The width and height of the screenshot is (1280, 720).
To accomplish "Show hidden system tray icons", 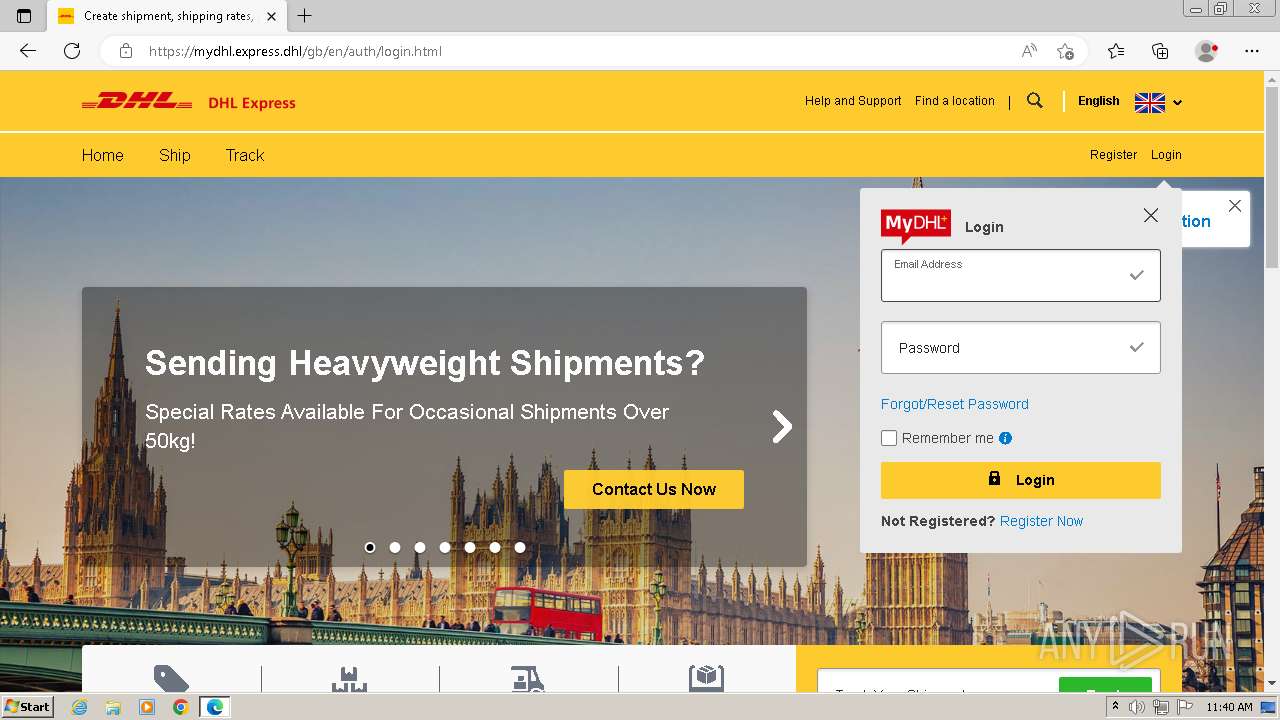I will click(x=1115, y=707).
